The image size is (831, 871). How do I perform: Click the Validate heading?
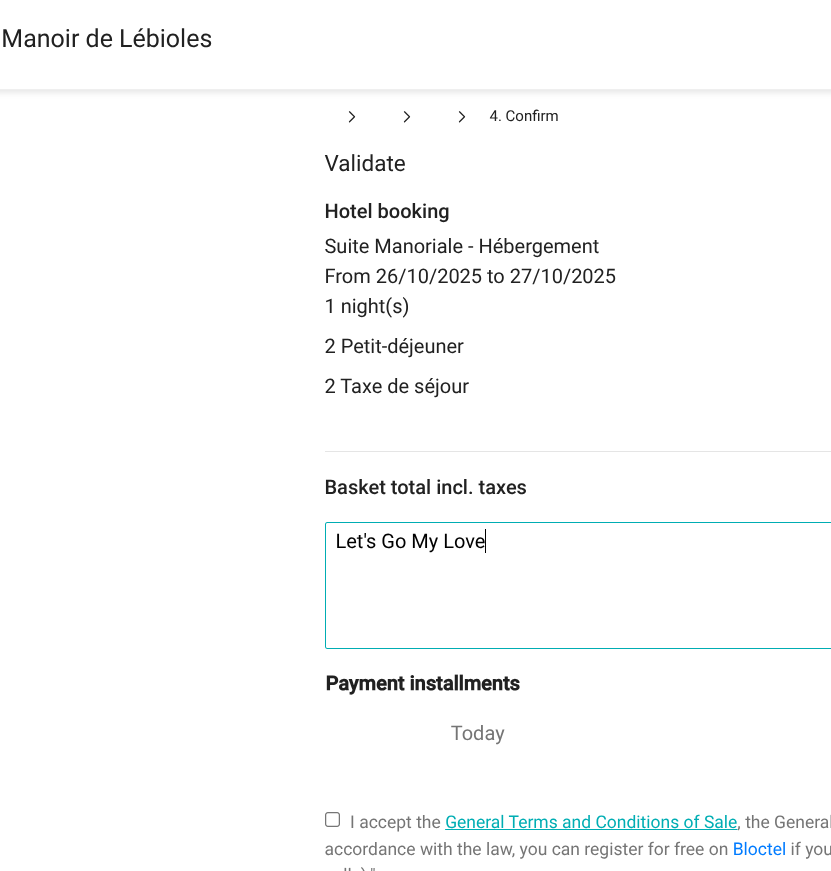365,164
